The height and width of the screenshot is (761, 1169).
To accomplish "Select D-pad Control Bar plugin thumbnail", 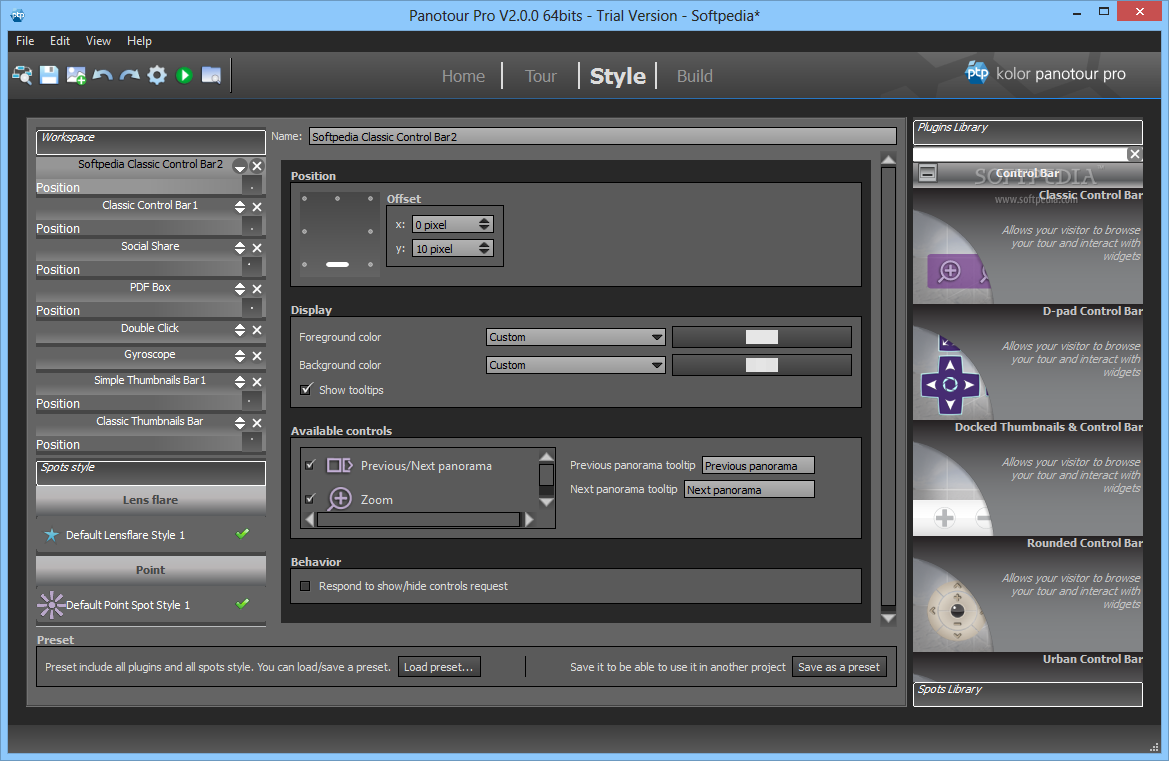I will click(x=1027, y=362).
